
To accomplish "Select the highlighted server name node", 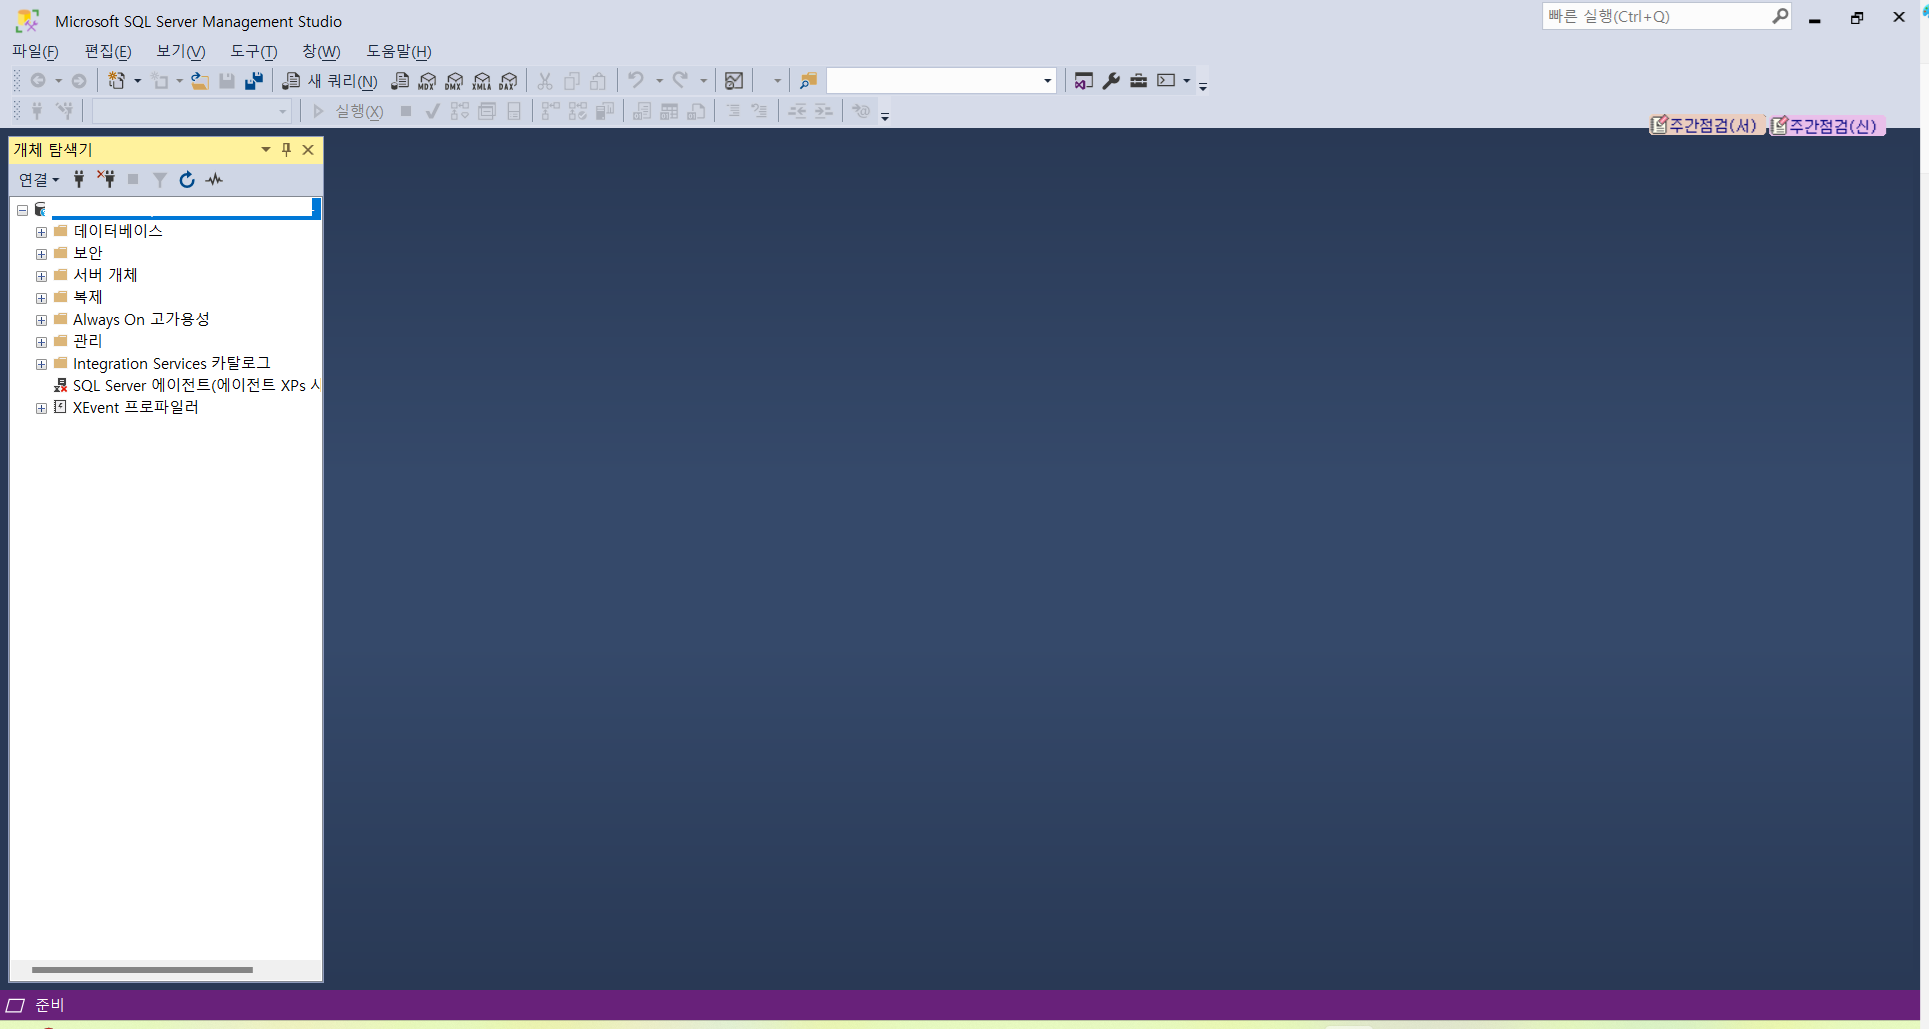I will 186,208.
